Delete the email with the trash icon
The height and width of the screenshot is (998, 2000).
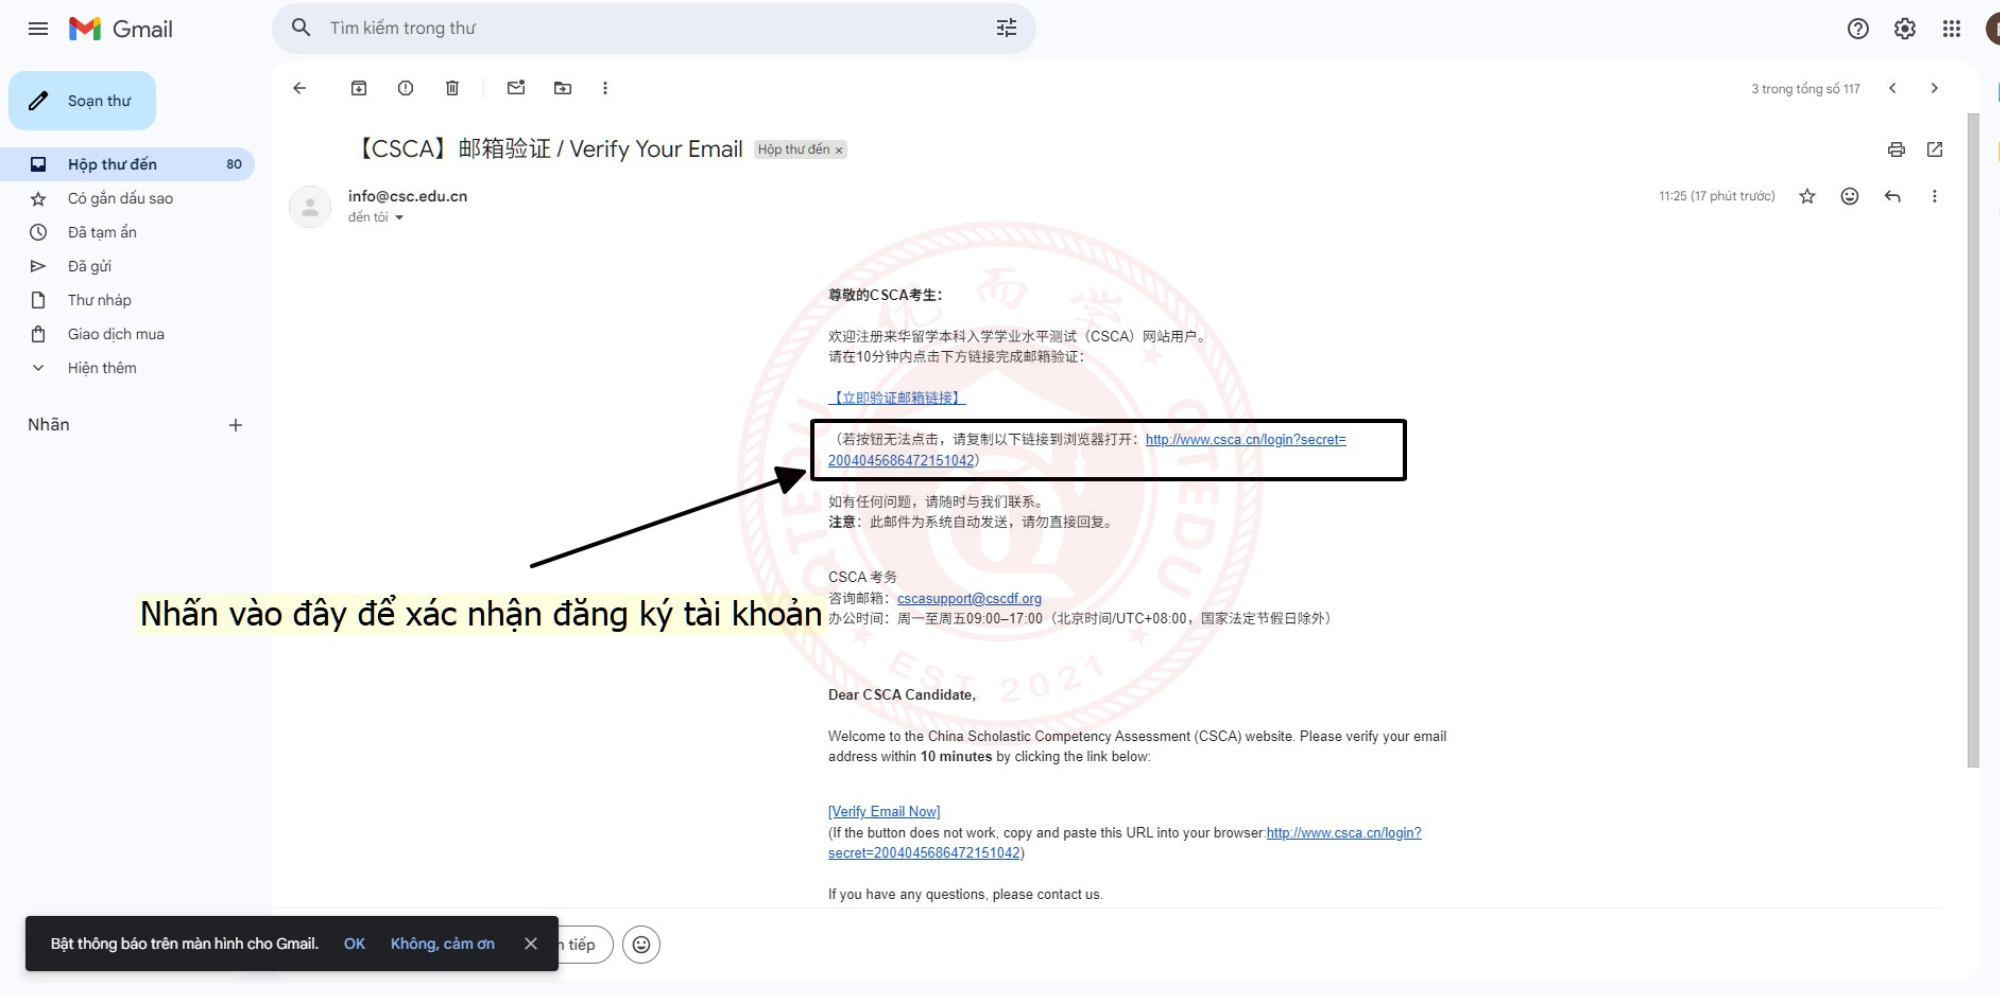452,88
